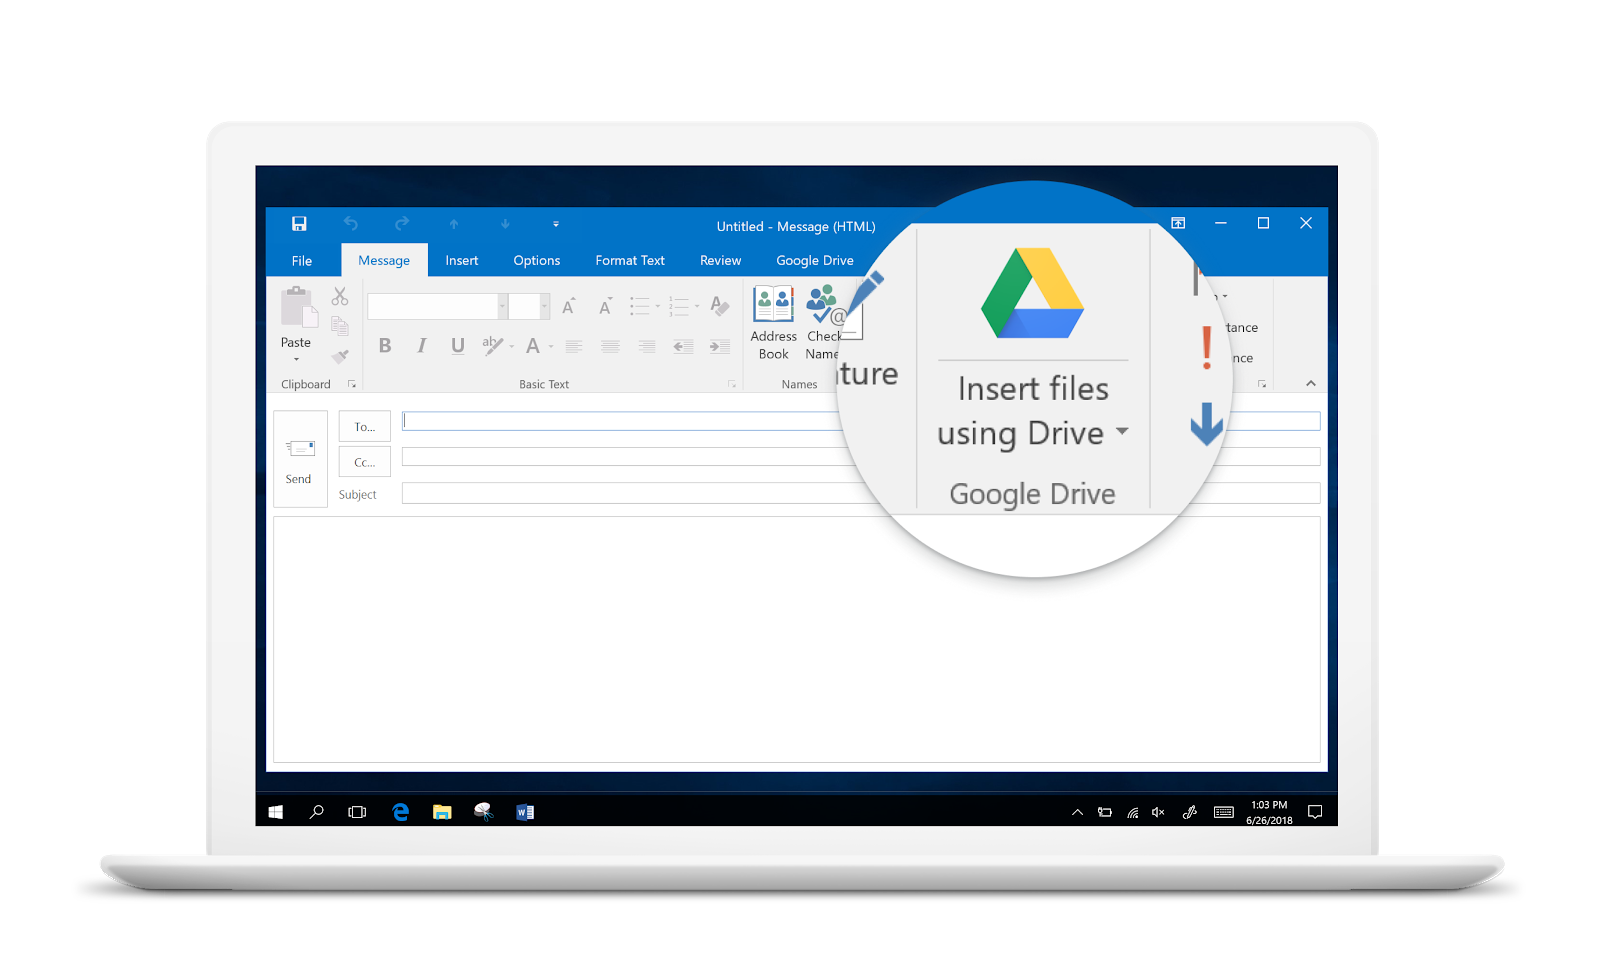Image resolution: width=1600 pixels, height=975 pixels.
Task: Show hidden system tray icons
Action: coord(1077,812)
